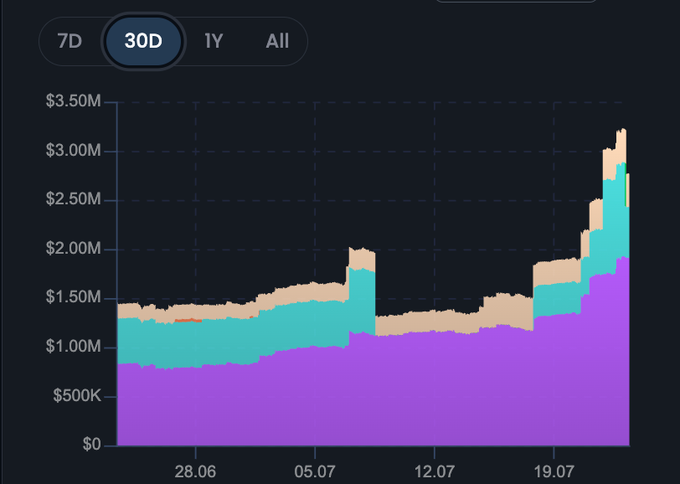This screenshot has width=680, height=484.
Task: Click the $1.00M y-axis label
Action: tap(73, 347)
